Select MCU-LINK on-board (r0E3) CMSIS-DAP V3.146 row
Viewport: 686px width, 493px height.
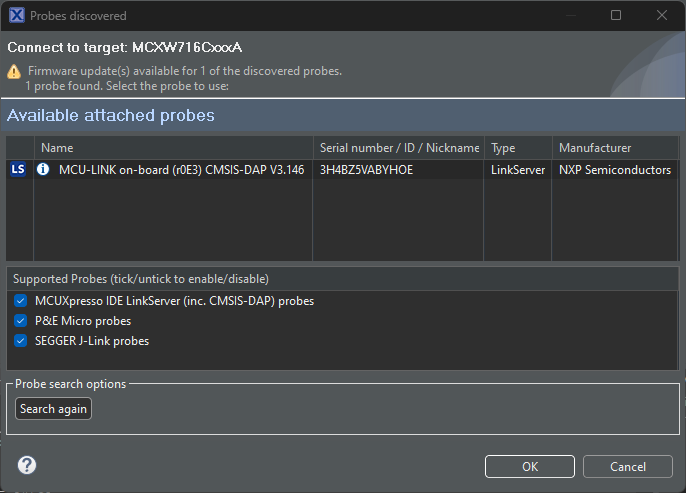point(342,169)
